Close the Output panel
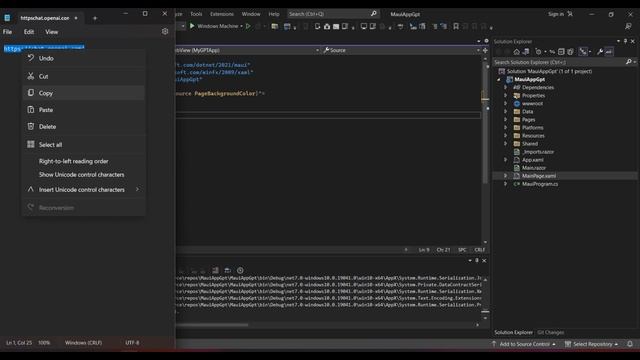This screenshot has width=640, height=360. pos(484,260)
